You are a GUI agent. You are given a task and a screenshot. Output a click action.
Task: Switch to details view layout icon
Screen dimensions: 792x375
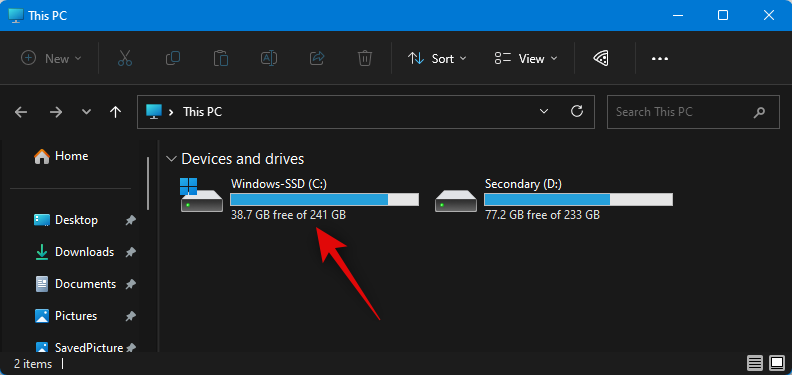tap(755, 363)
